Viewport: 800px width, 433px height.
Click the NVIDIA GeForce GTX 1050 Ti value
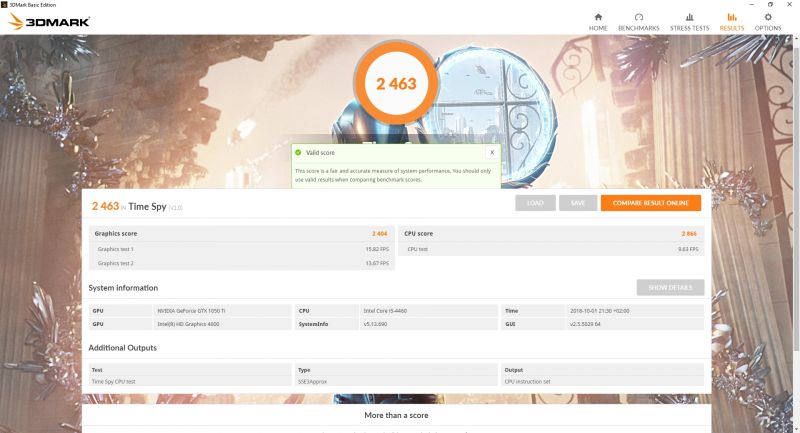[x=191, y=311]
